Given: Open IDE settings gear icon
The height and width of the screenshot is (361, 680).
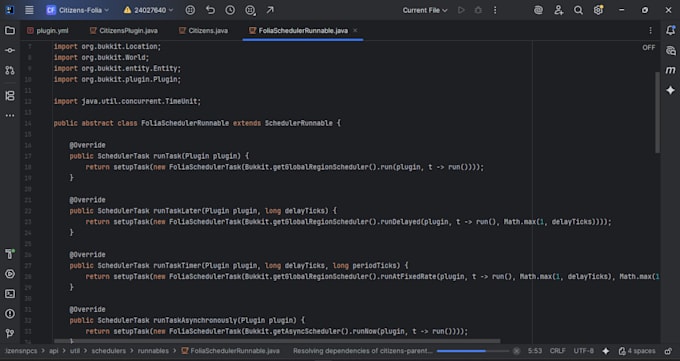Looking at the screenshot, I should [598, 10].
